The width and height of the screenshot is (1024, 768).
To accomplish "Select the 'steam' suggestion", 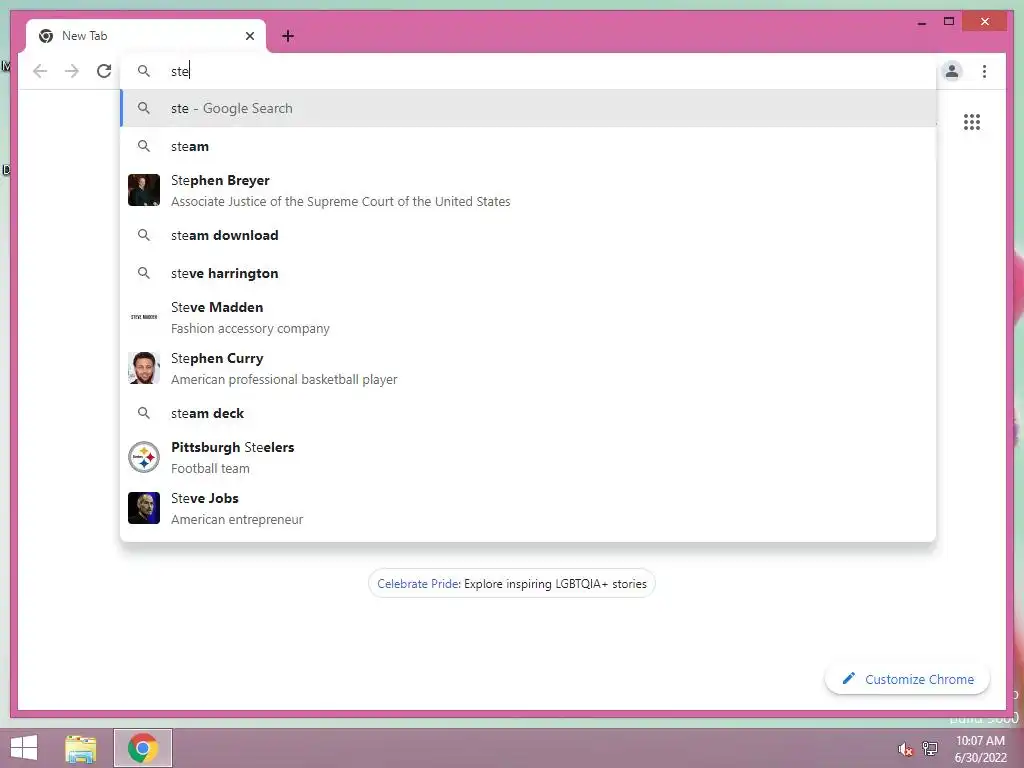I will click(528, 146).
